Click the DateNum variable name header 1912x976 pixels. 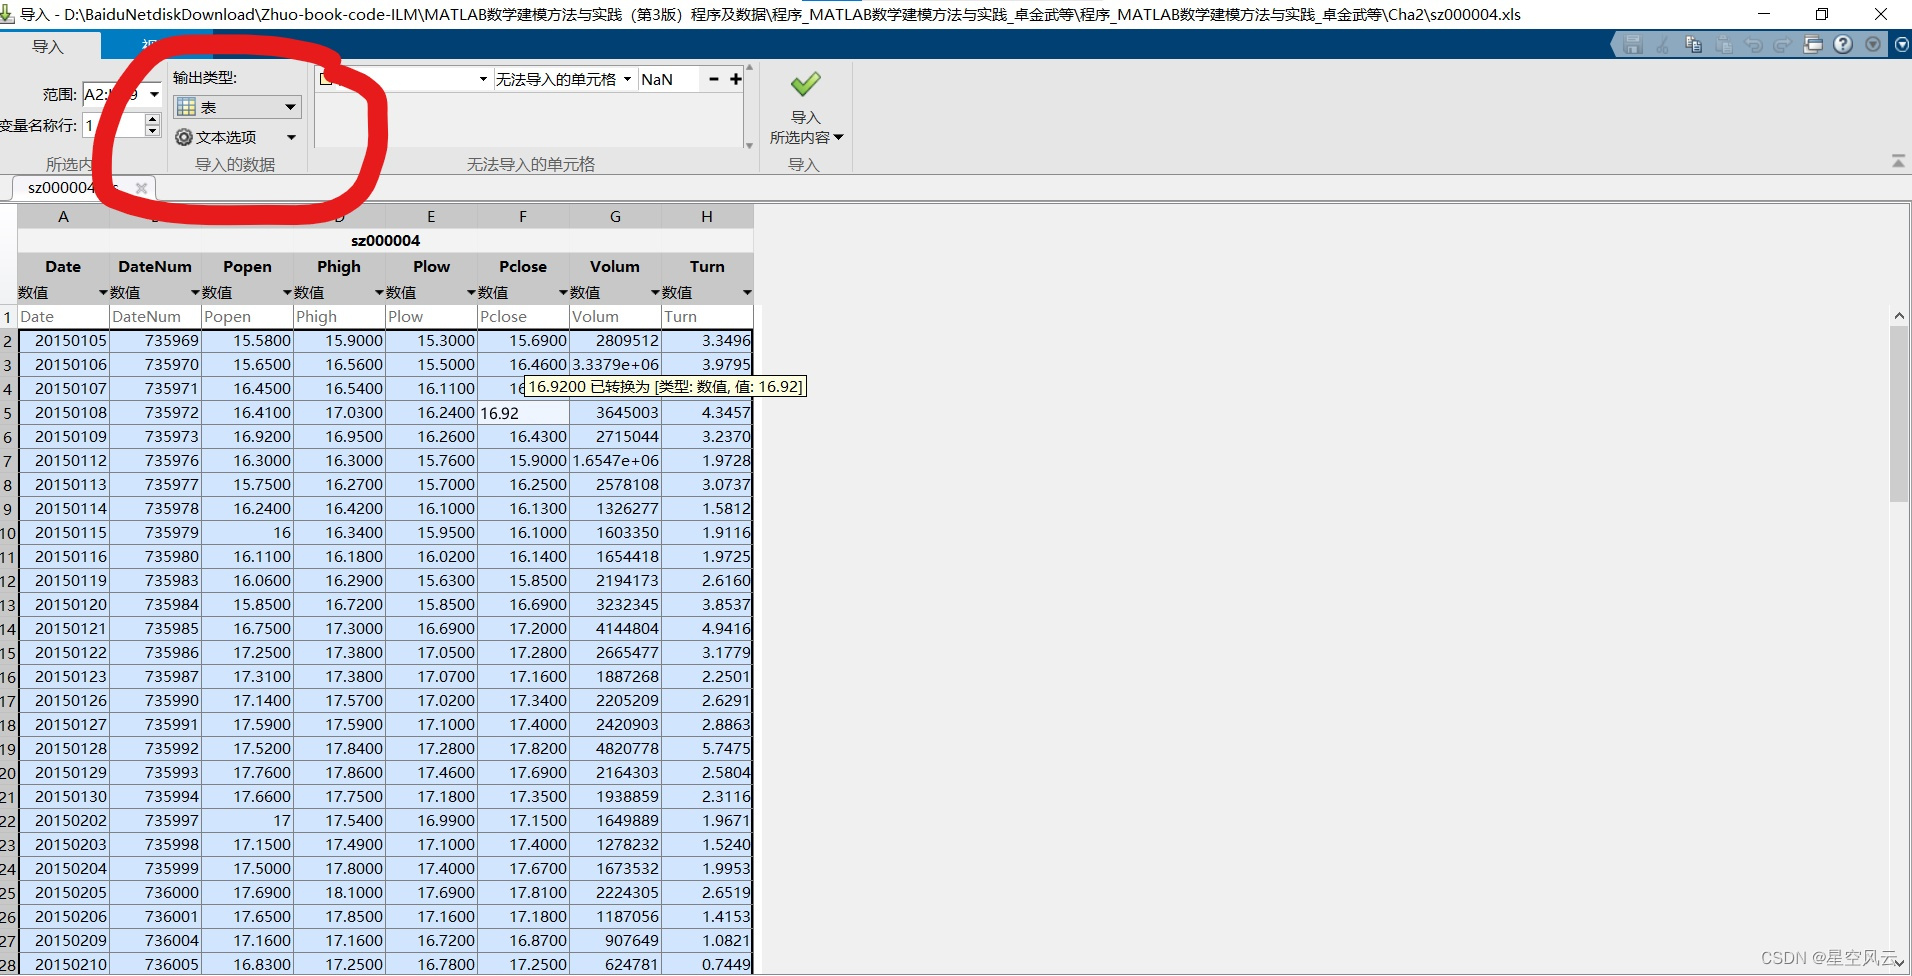[155, 267]
